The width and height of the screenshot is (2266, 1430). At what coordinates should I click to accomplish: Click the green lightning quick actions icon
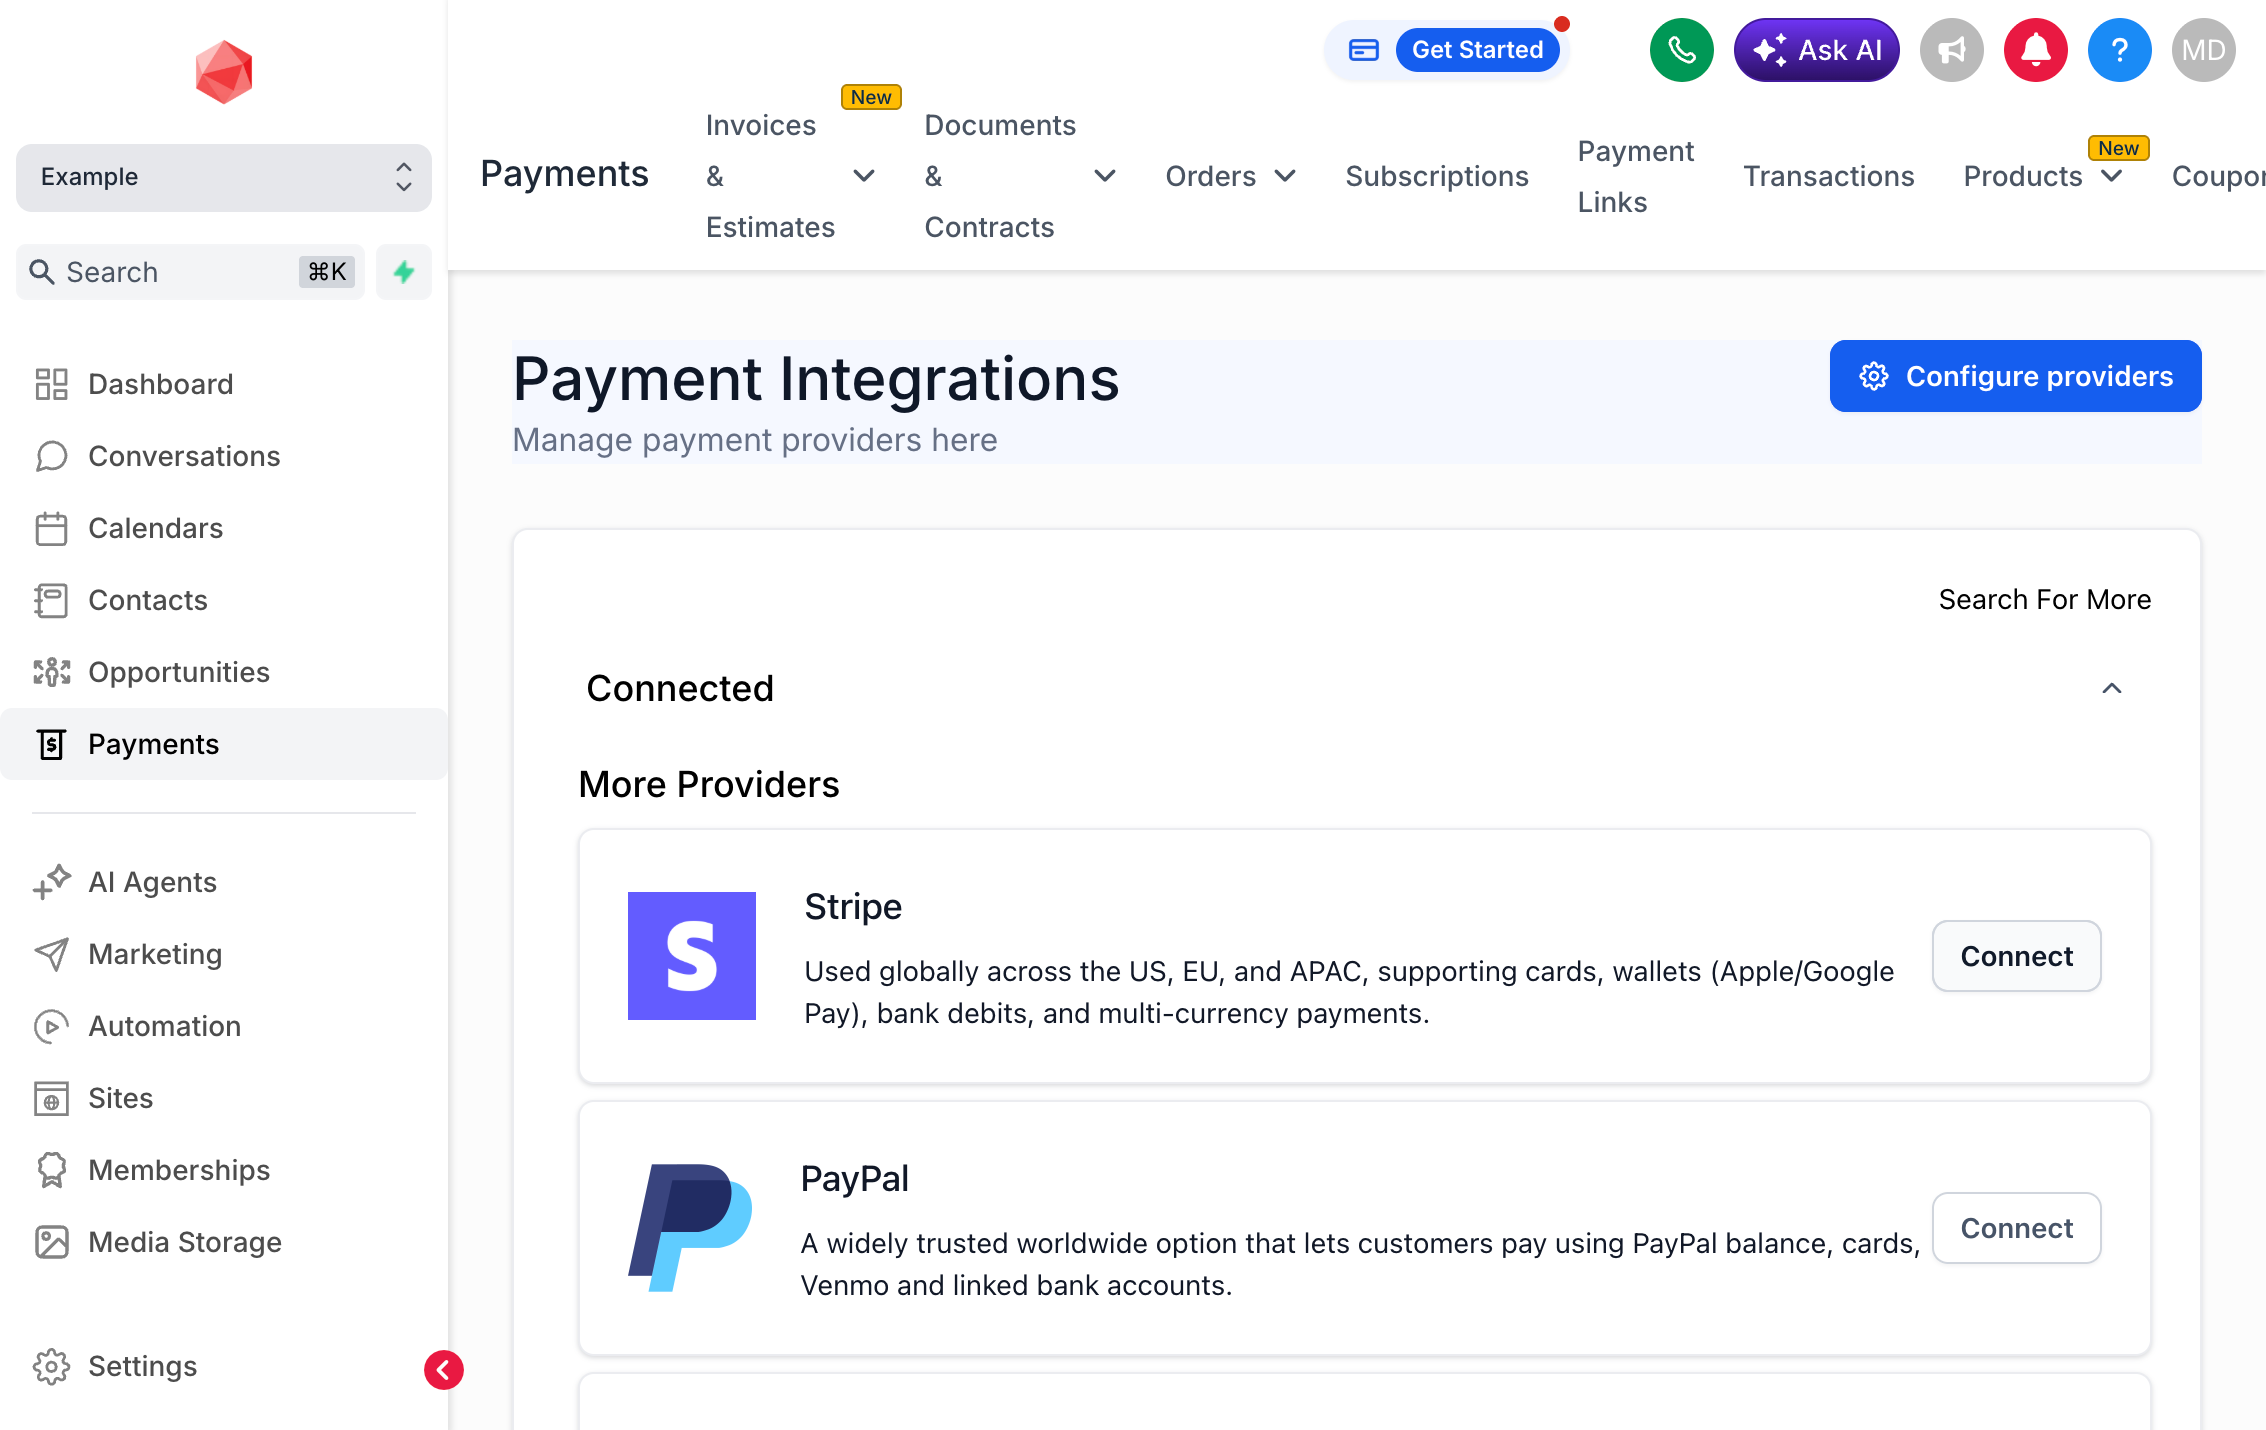pos(404,272)
